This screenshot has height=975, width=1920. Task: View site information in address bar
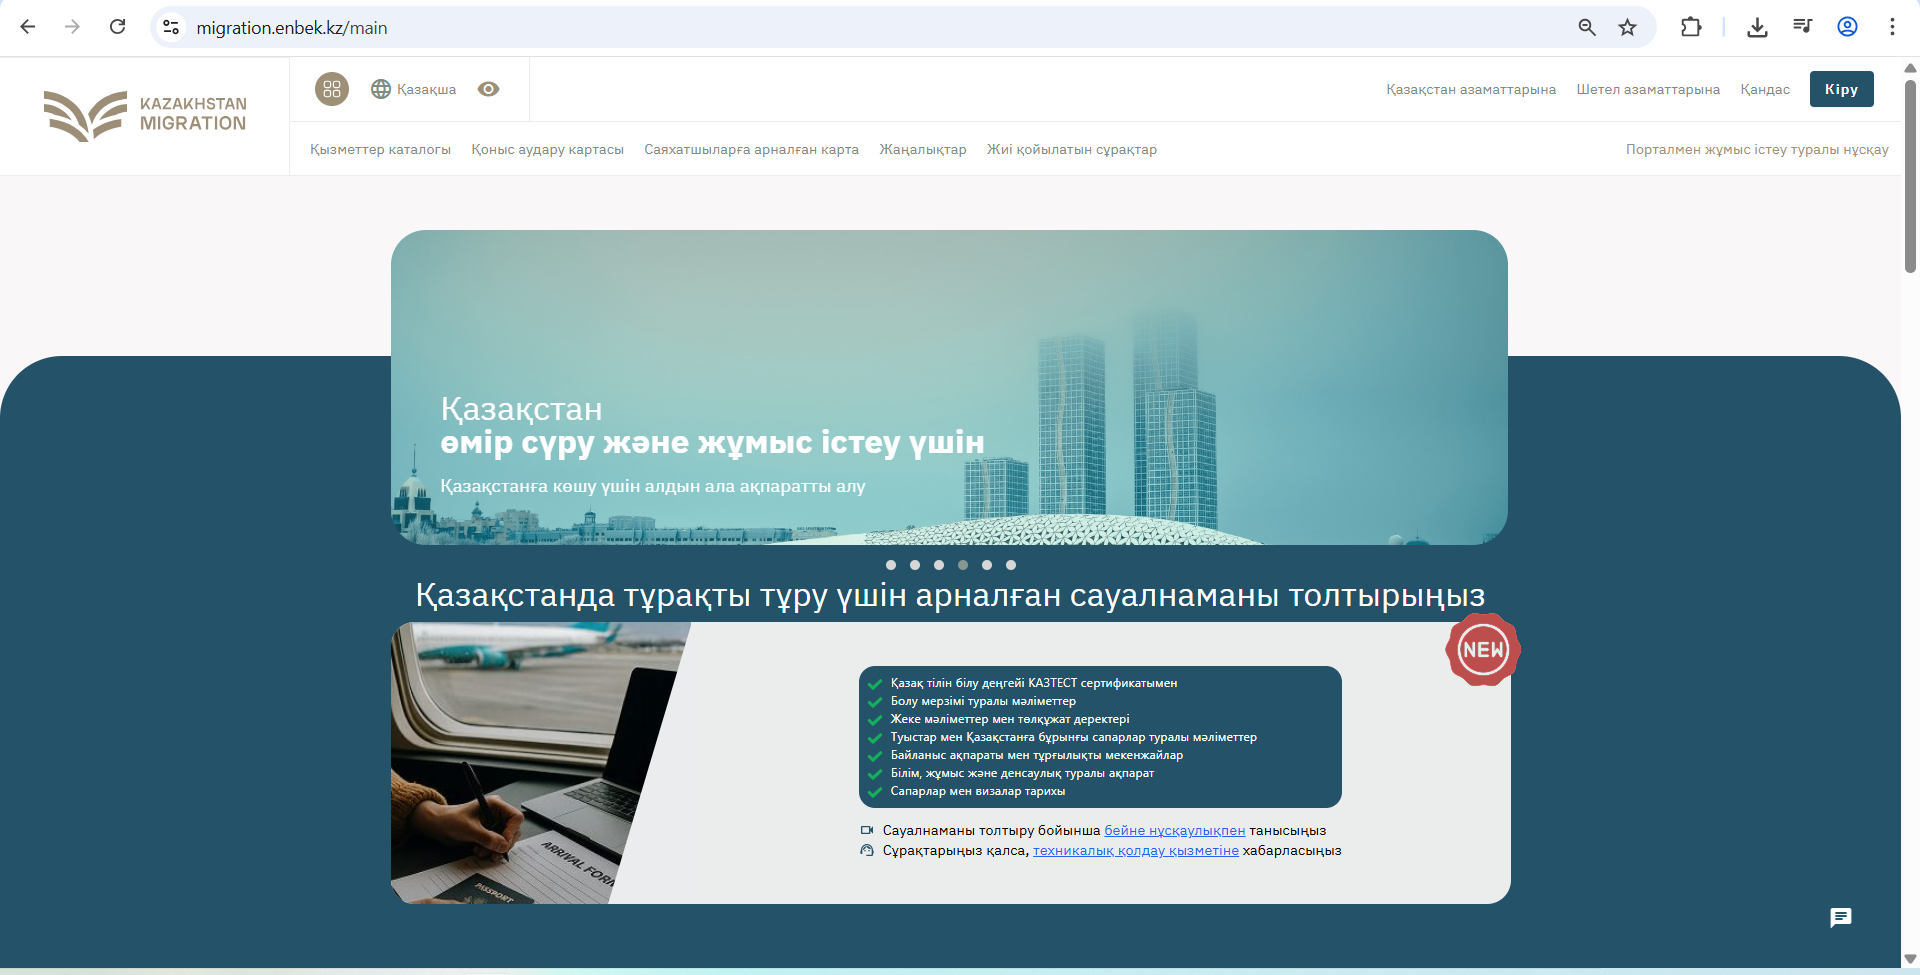coord(172,27)
